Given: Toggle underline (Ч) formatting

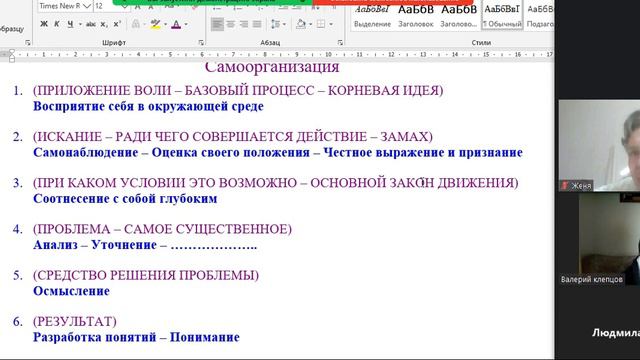Looking at the screenshot, I should [x=70, y=24].
